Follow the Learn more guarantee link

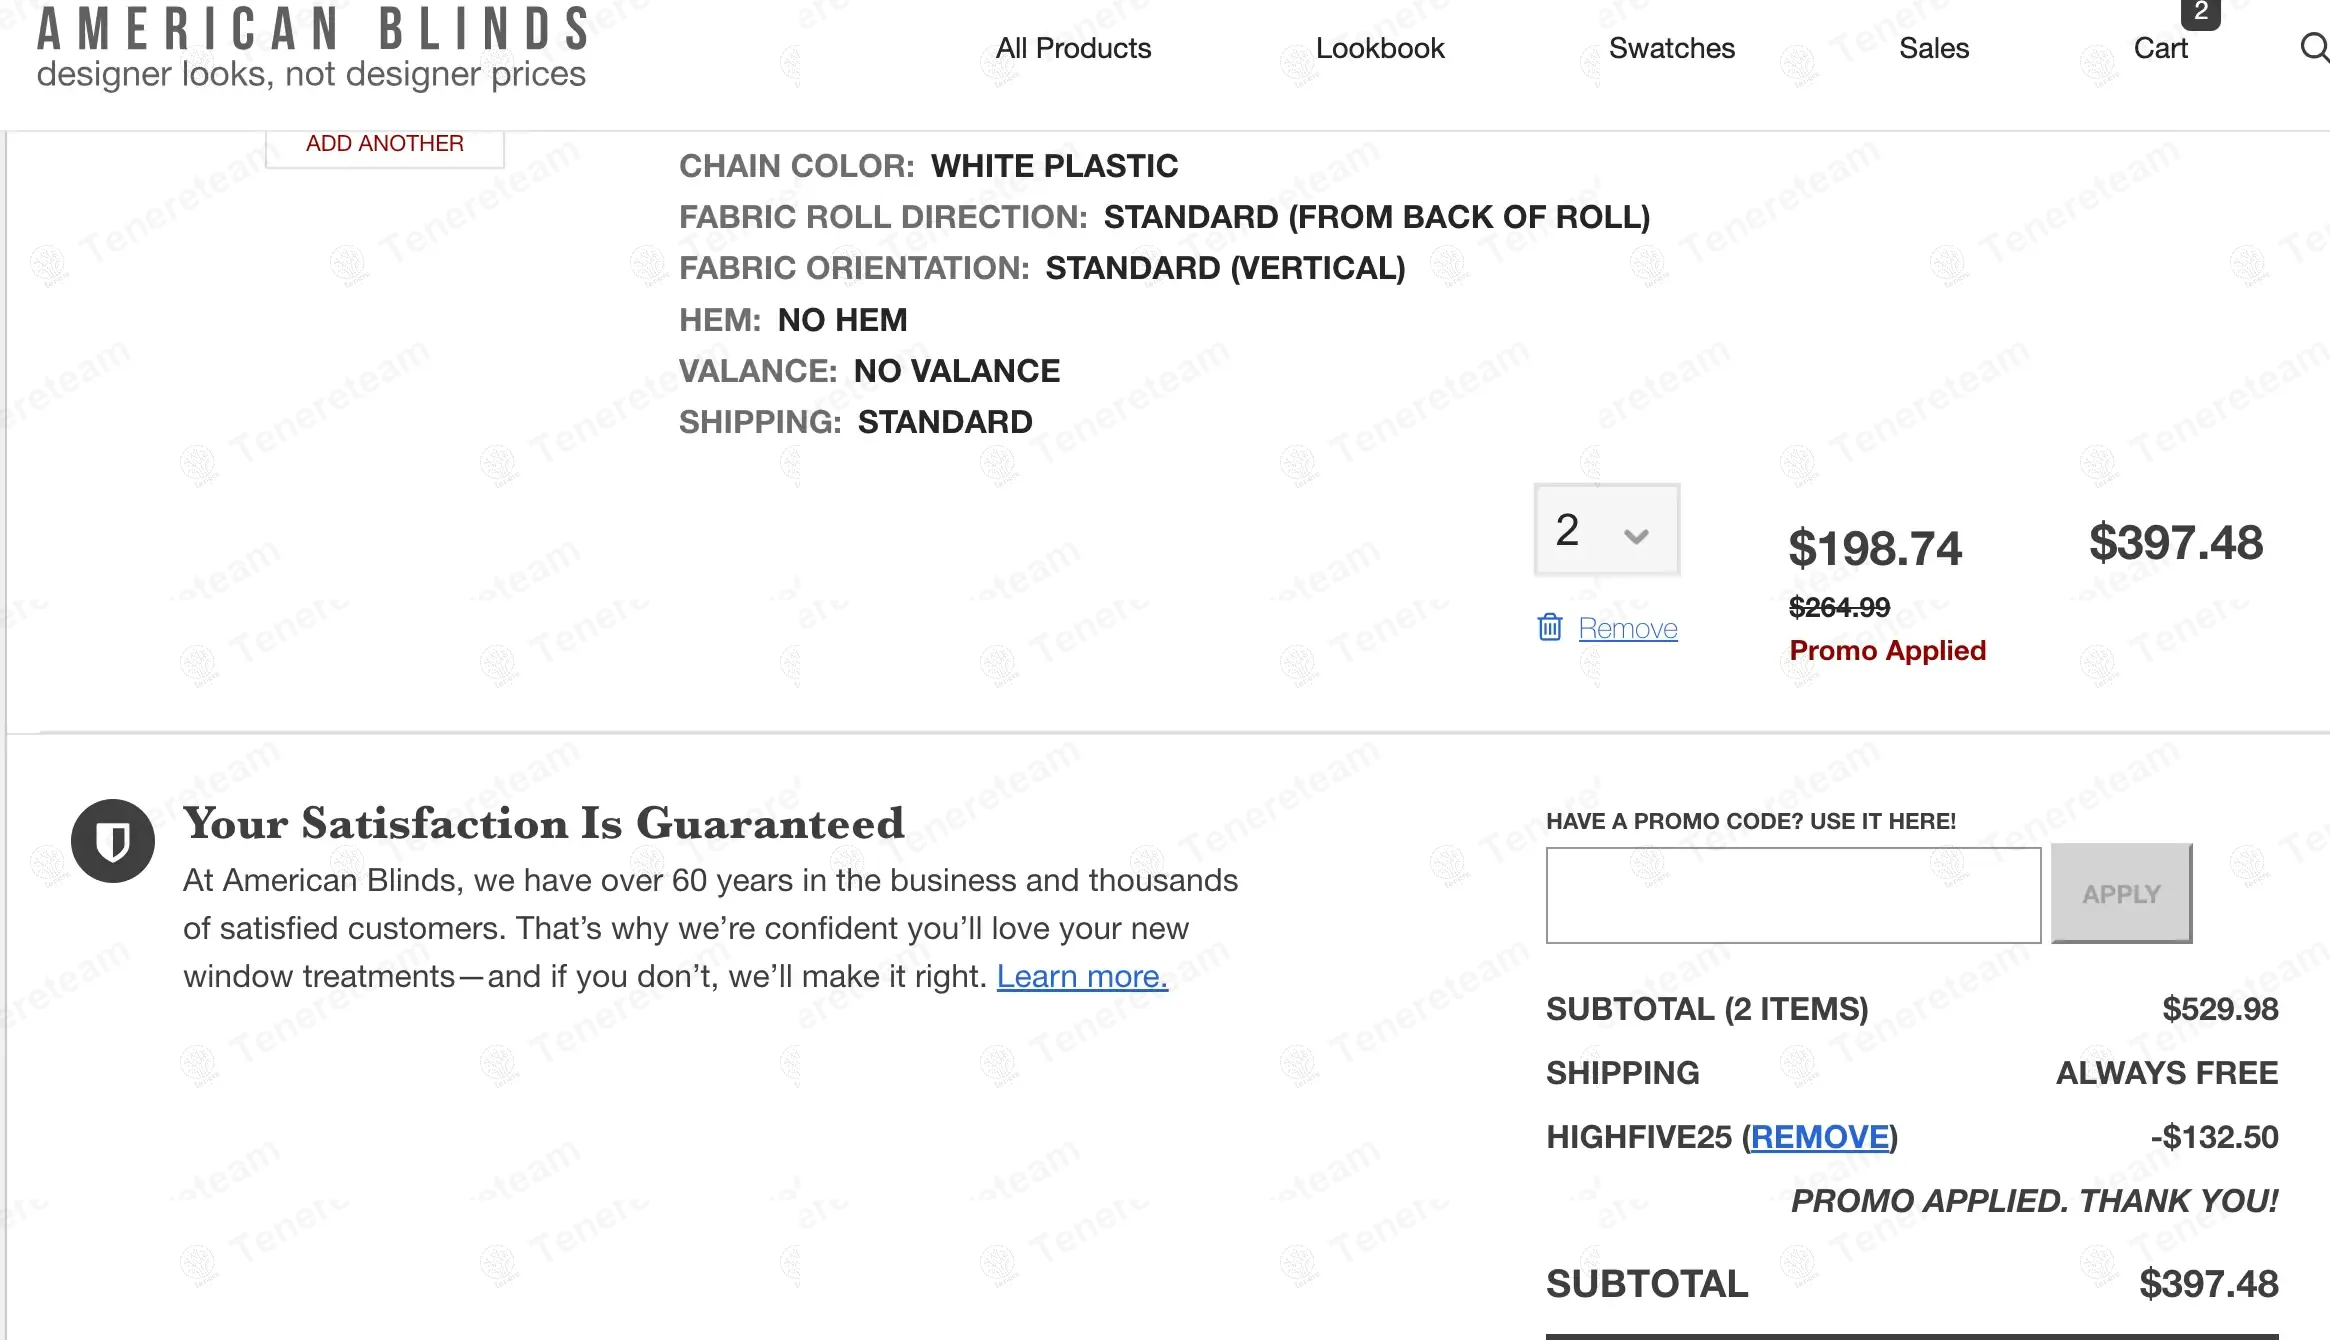pos(1082,976)
